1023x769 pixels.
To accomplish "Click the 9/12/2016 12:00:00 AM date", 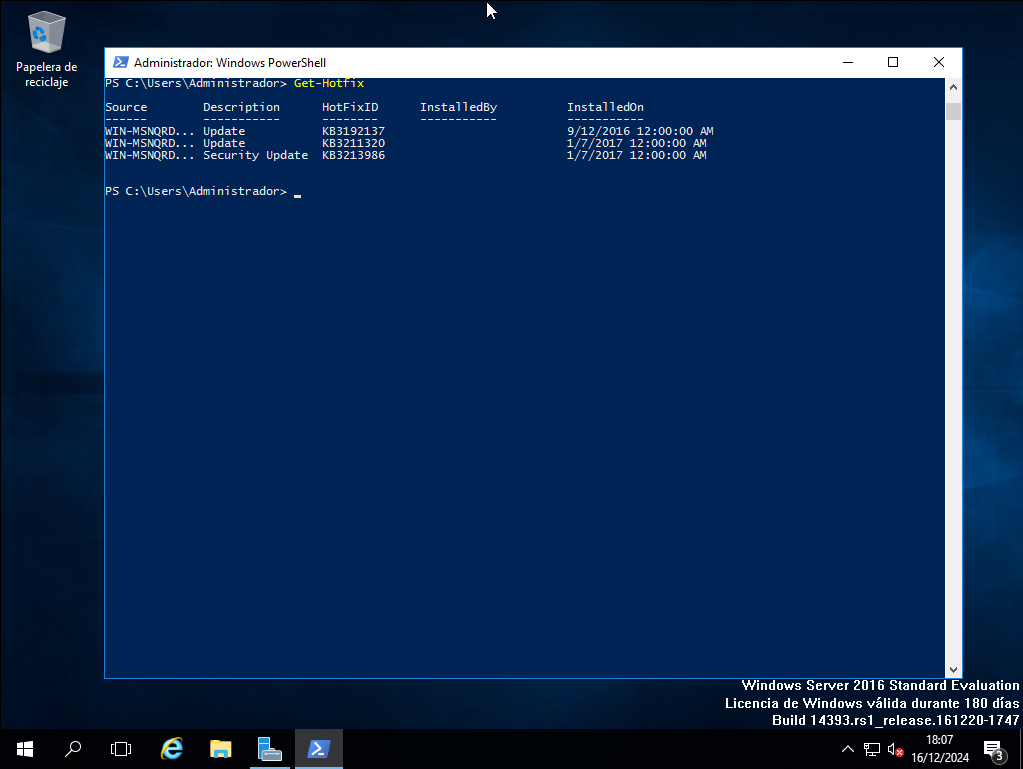I will click(x=640, y=131).
